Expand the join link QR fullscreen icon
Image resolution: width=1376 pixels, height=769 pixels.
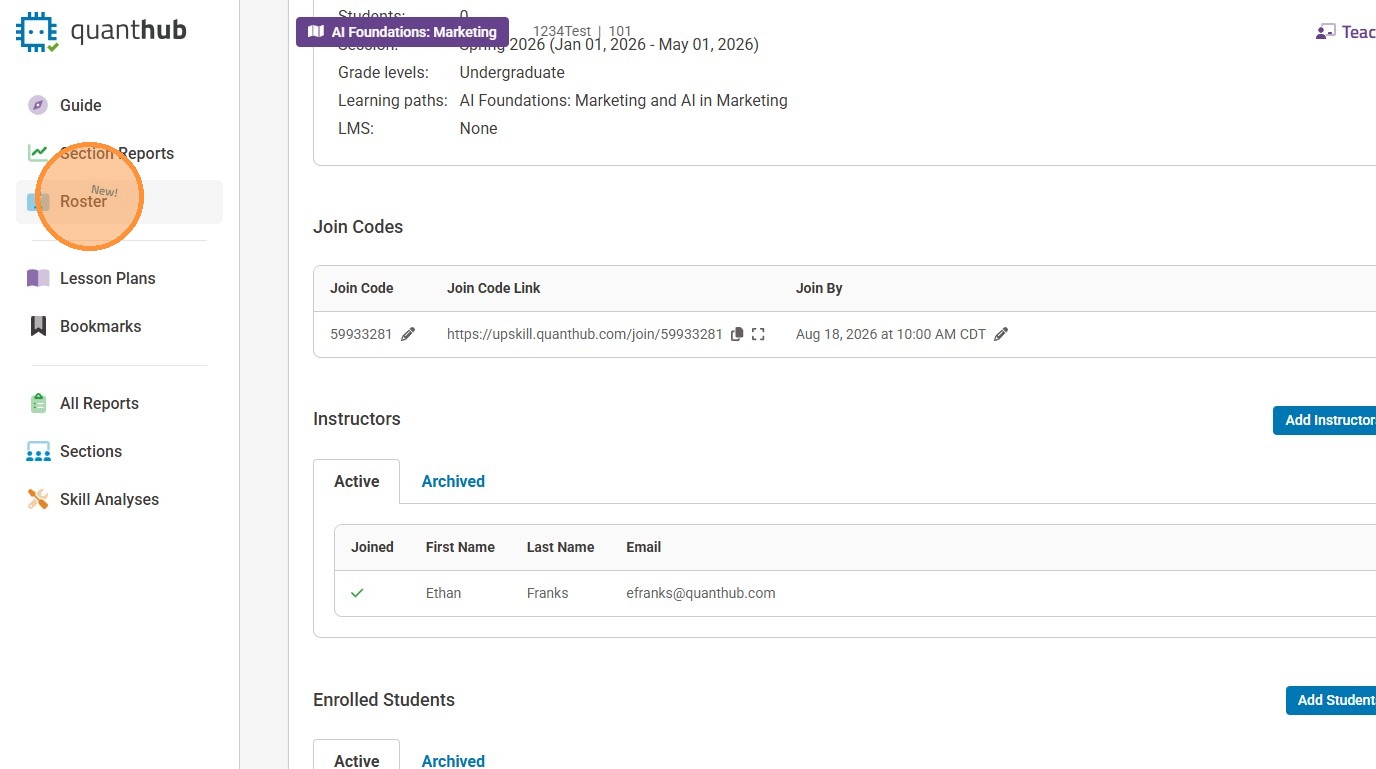click(758, 334)
